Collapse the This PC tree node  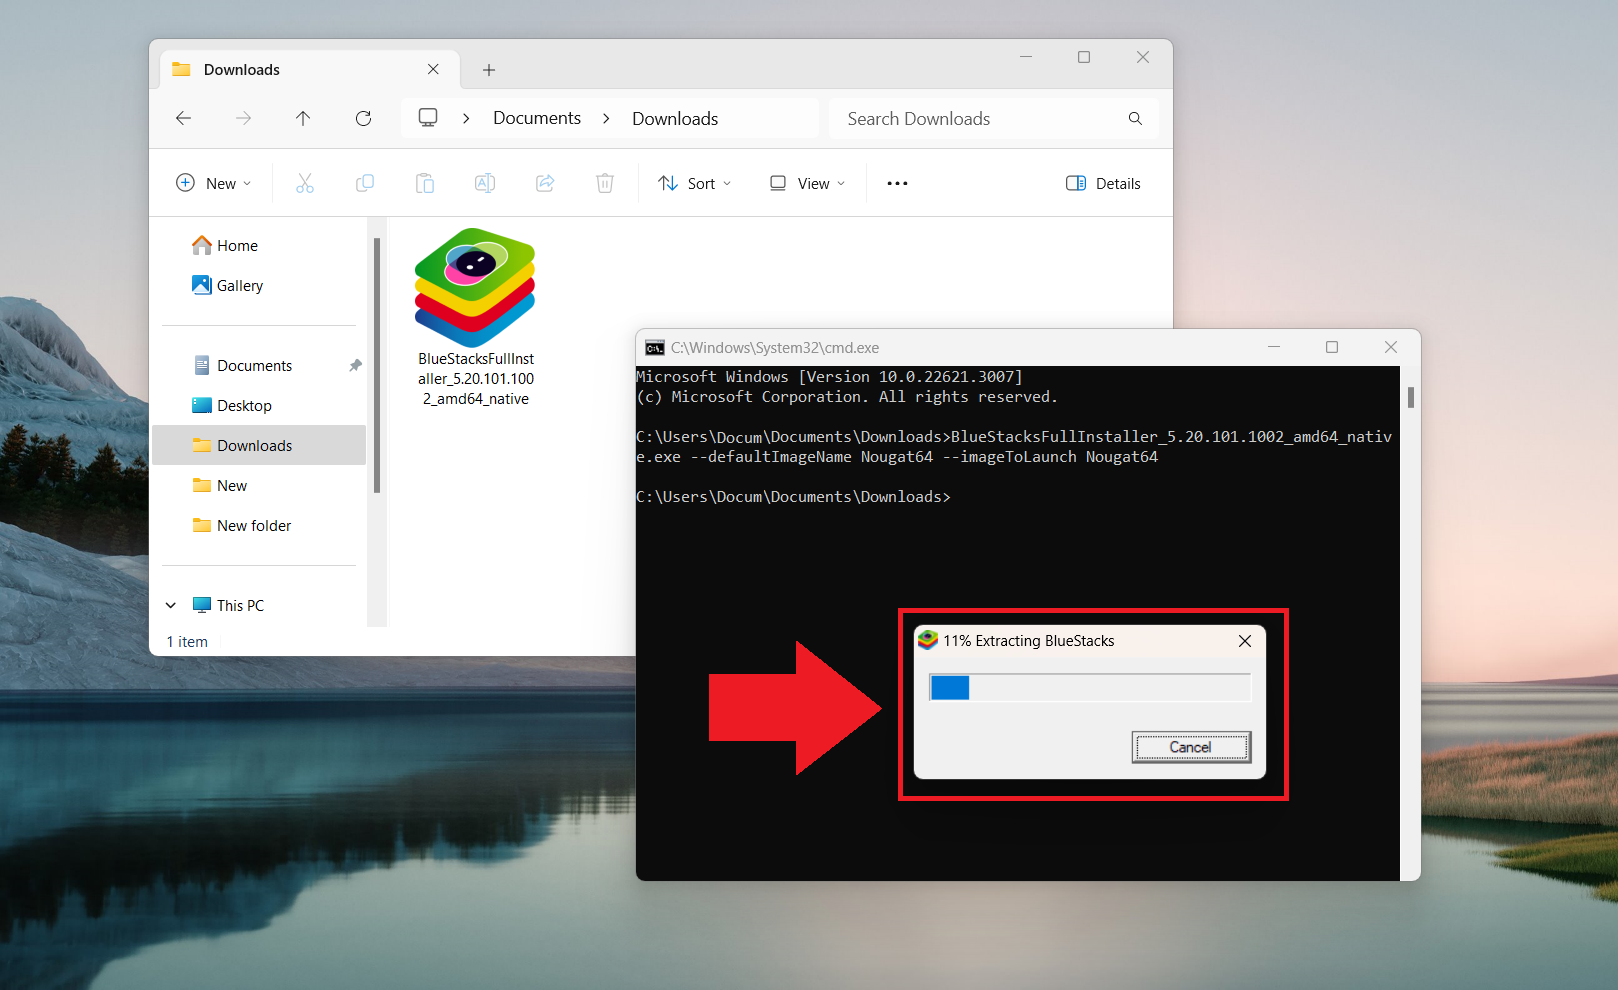point(171,605)
